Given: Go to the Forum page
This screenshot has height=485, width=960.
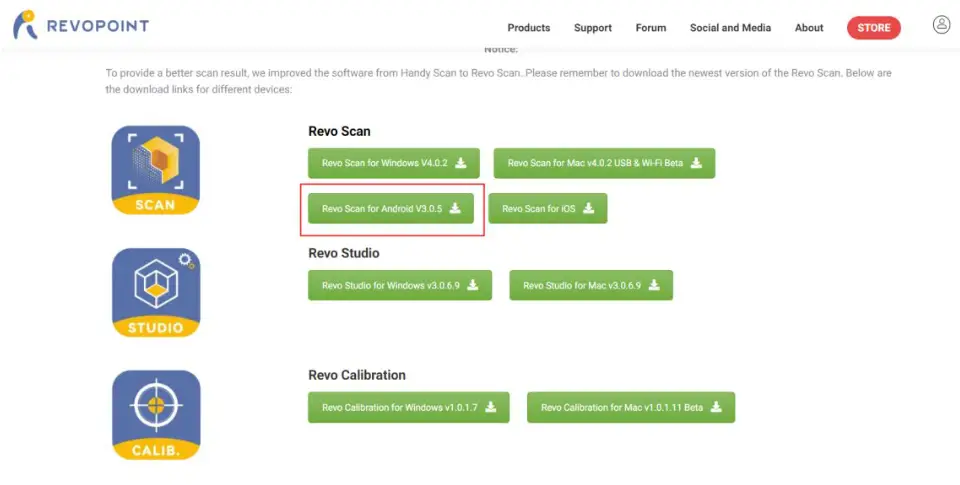Looking at the screenshot, I should pos(651,28).
